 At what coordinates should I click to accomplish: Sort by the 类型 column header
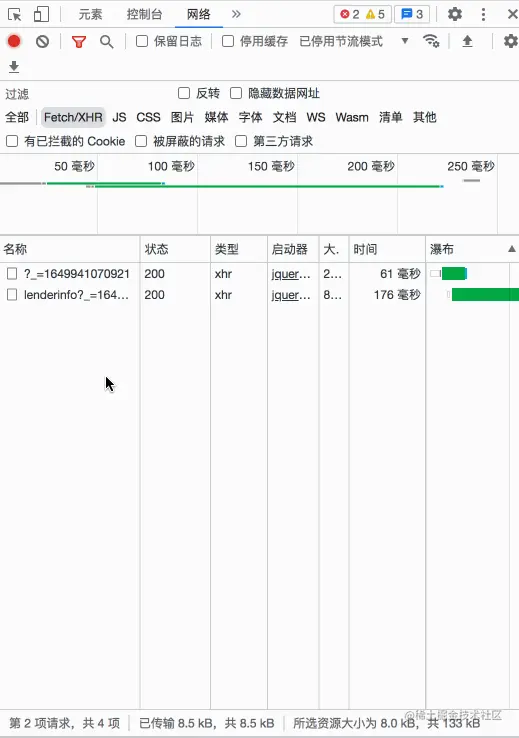pos(239,249)
